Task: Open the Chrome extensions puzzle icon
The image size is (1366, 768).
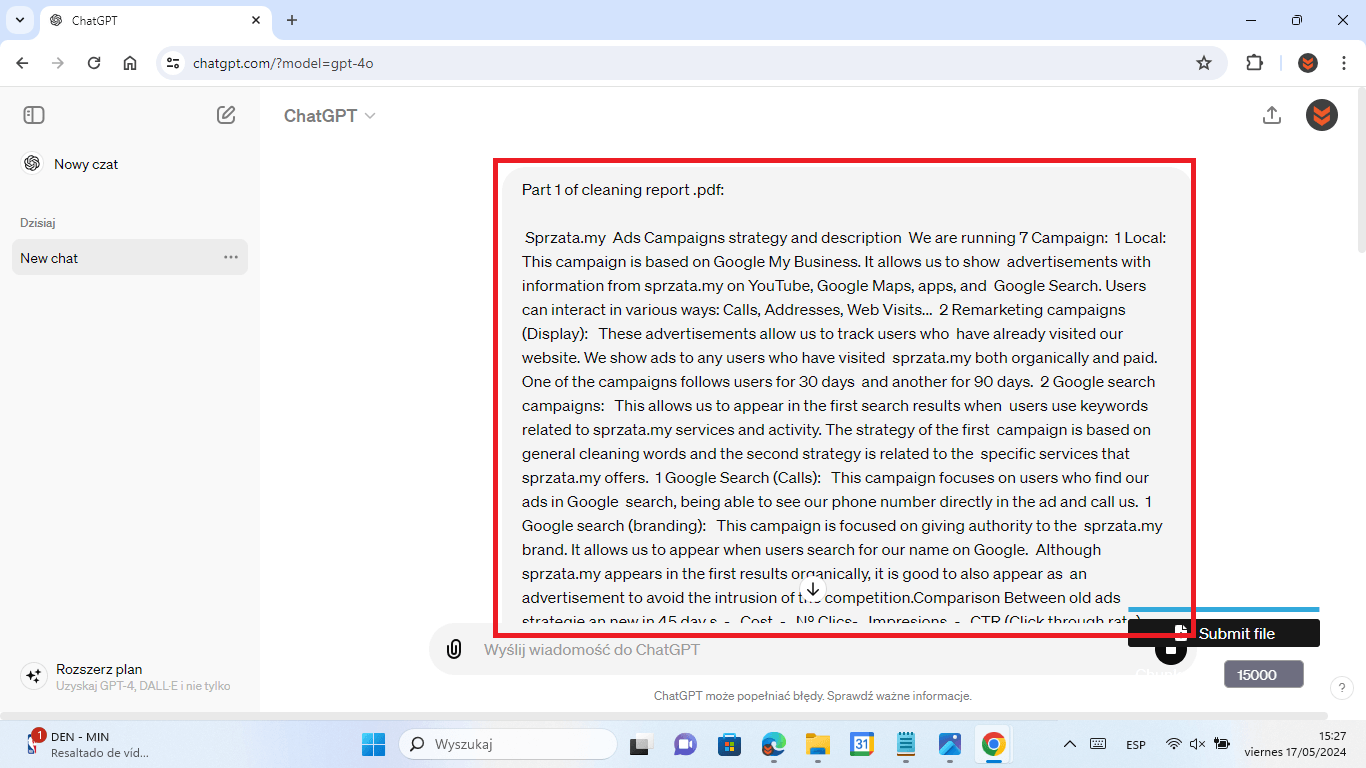Action: click(x=1254, y=63)
